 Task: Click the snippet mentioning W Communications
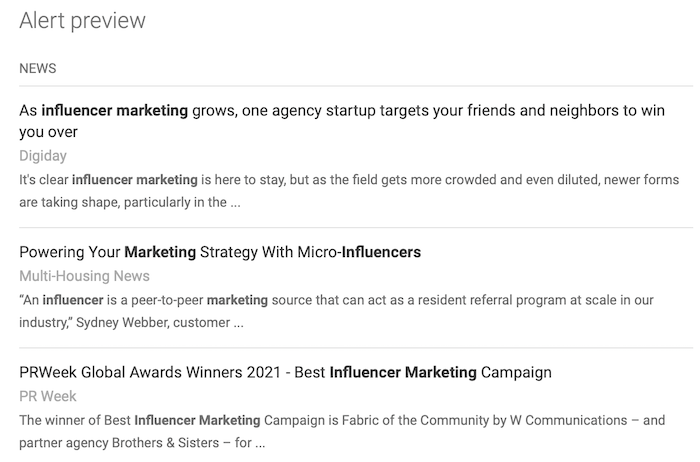click(x=342, y=432)
